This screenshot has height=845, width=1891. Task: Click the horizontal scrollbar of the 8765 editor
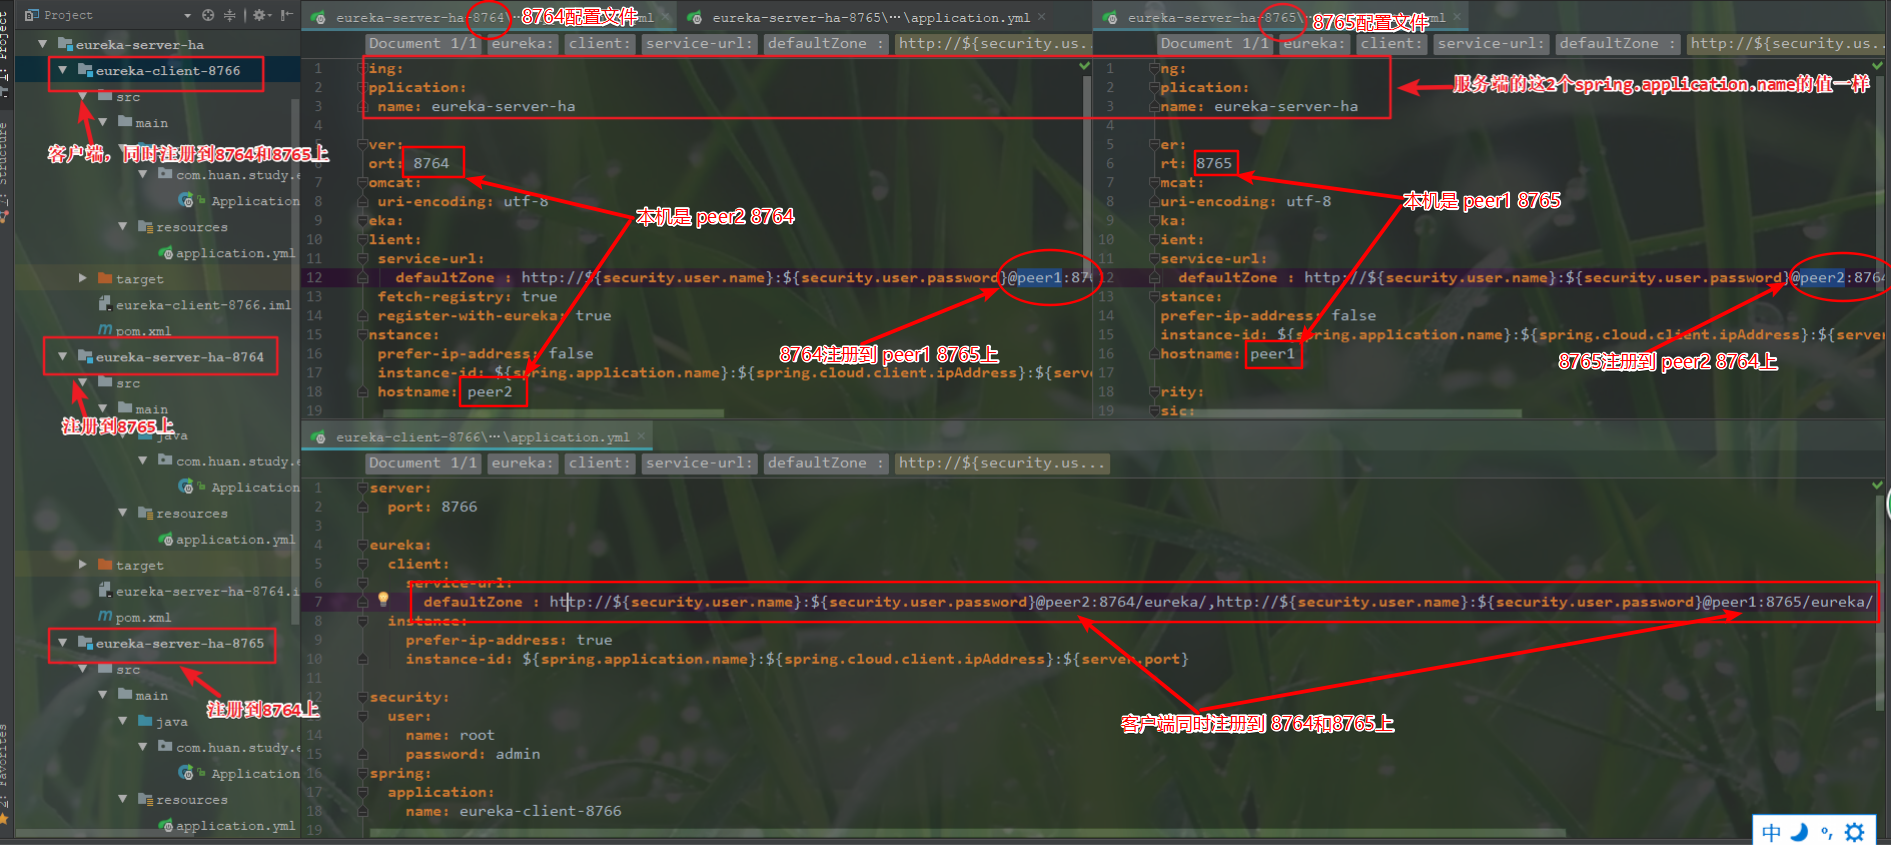coord(1340,413)
